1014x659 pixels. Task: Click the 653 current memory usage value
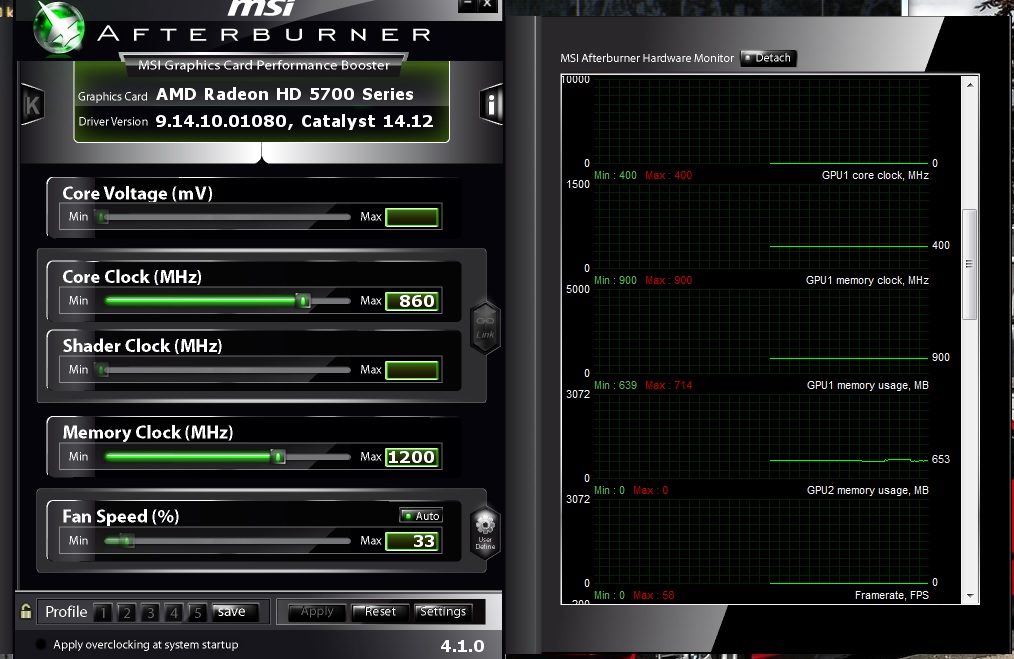click(x=940, y=459)
